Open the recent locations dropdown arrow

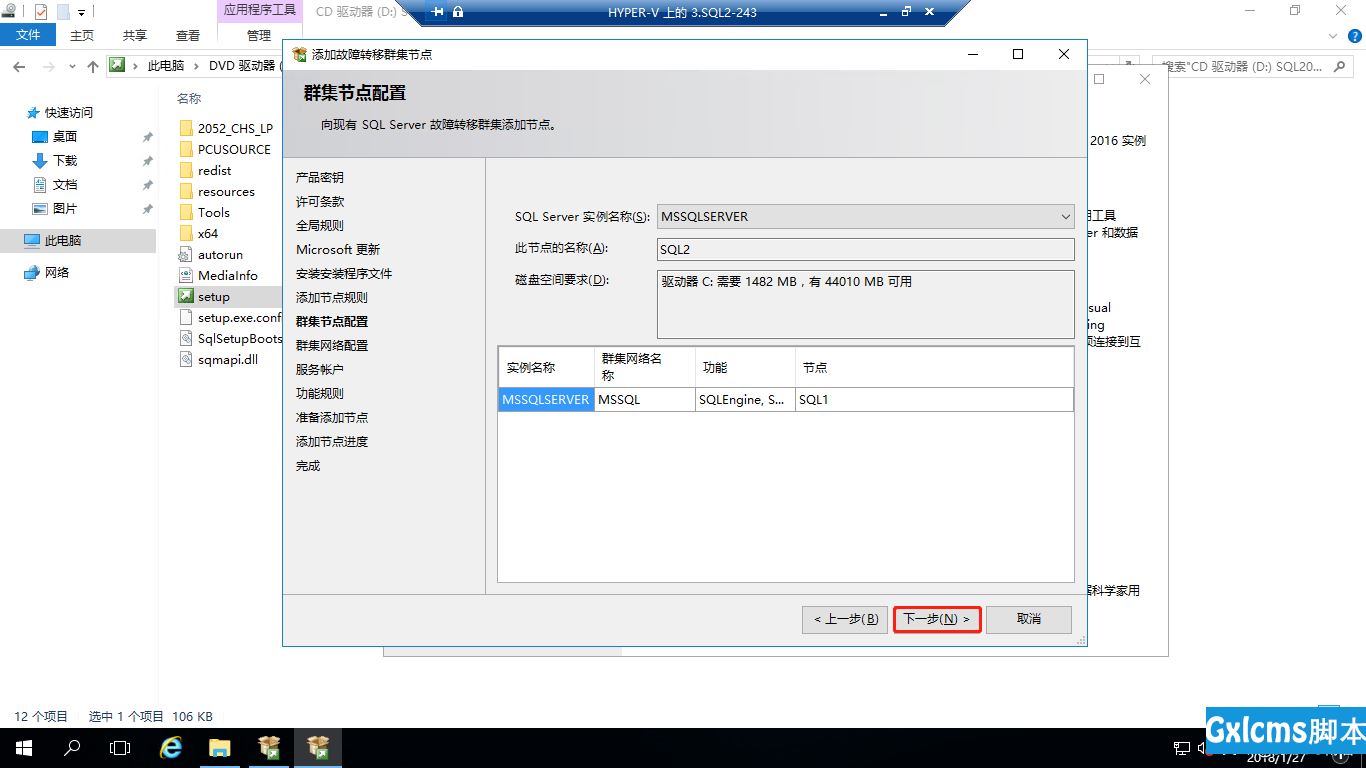[72, 66]
